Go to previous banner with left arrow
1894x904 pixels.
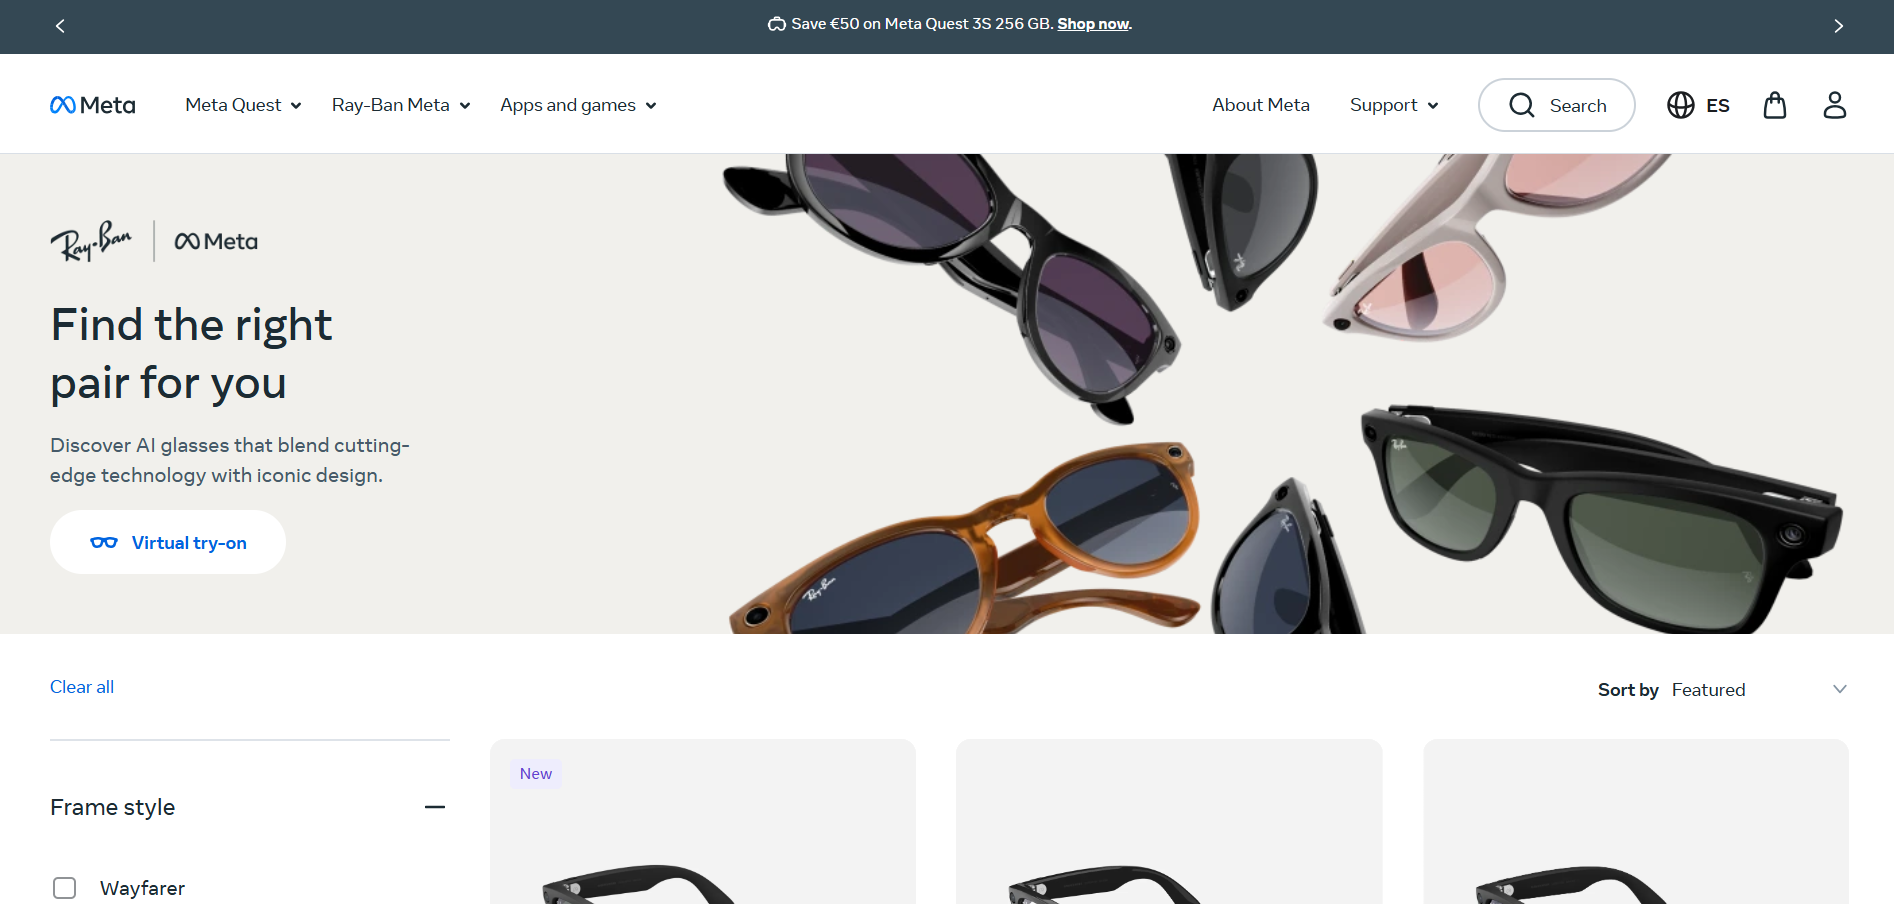pos(60,26)
